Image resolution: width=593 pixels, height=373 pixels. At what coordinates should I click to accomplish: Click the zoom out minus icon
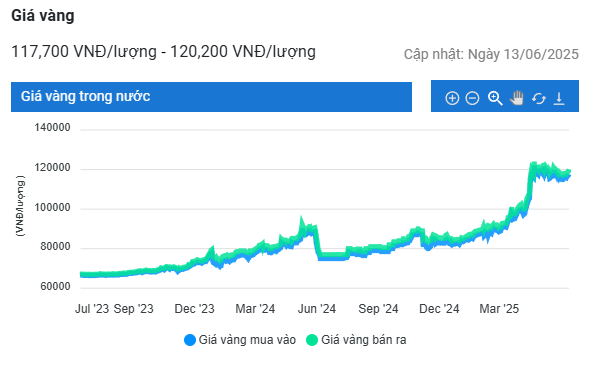tap(472, 98)
